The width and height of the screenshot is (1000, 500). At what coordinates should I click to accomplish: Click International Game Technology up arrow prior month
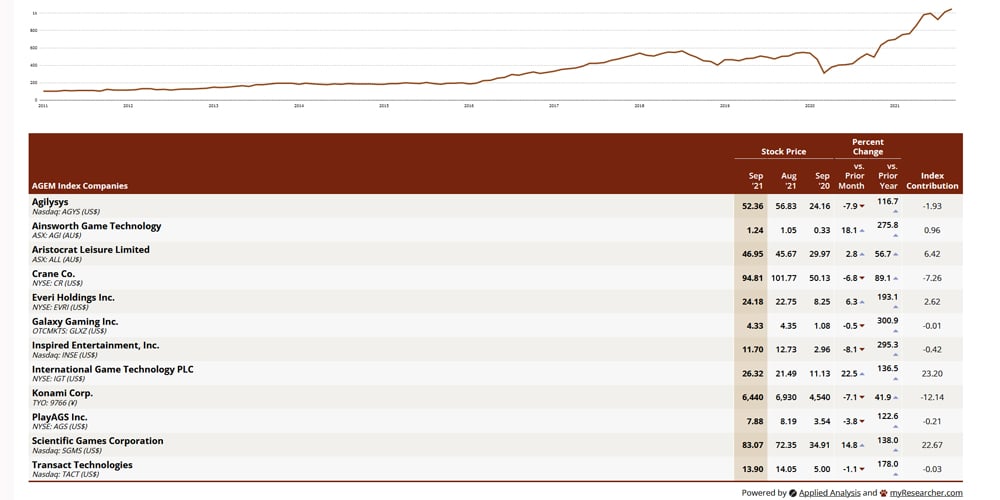pos(862,374)
